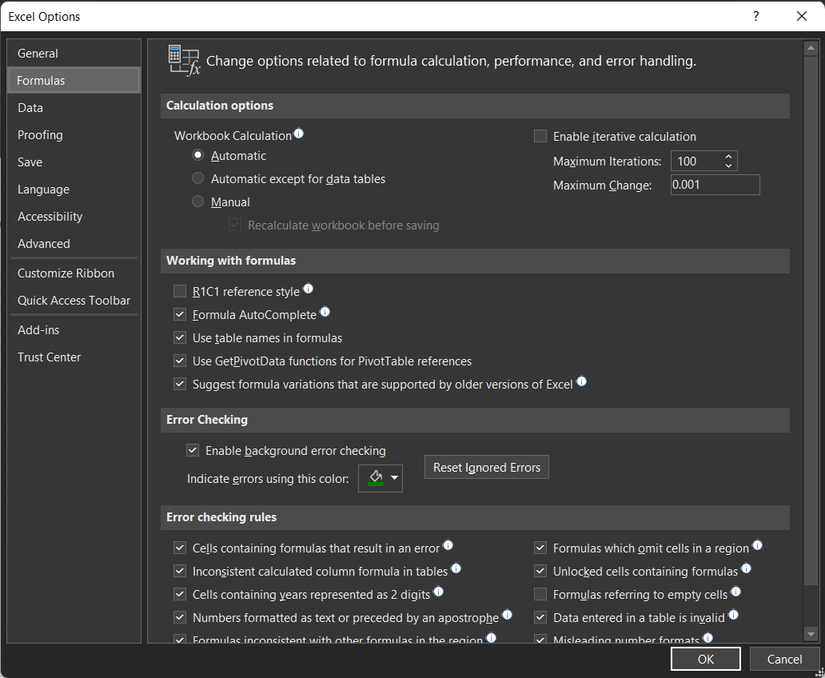The image size is (825, 678).
Task: Confirm settings with the OK button
Action: [706, 659]
